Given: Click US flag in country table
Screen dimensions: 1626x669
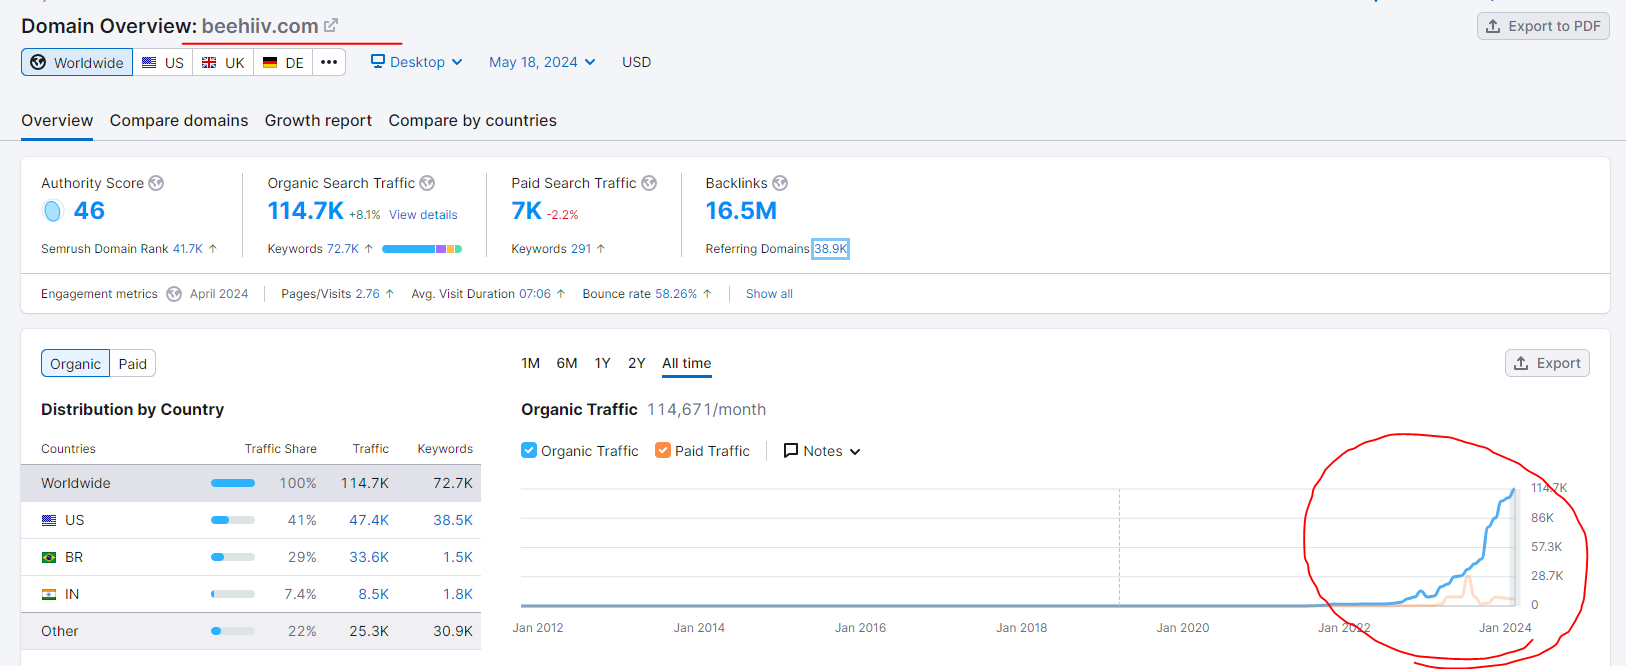Looking at the screenshot, I should [x=49, y=520].
